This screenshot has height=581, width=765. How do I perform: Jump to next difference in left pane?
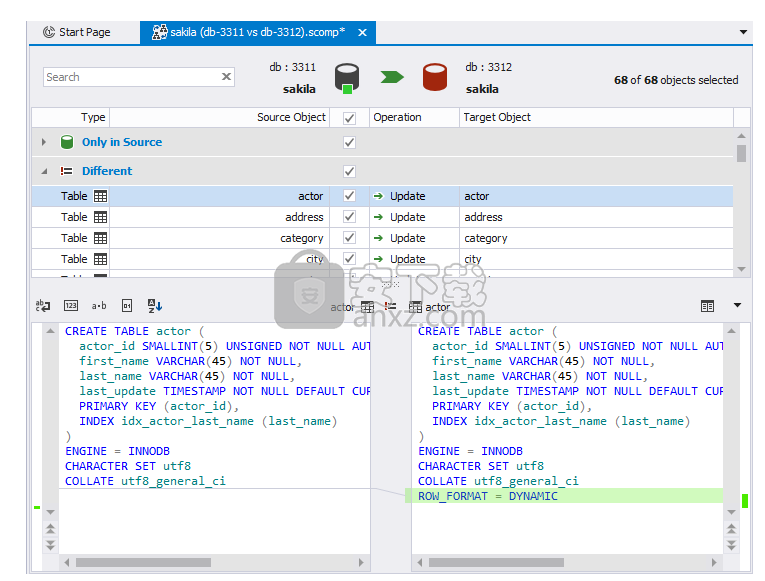point(50,545)
